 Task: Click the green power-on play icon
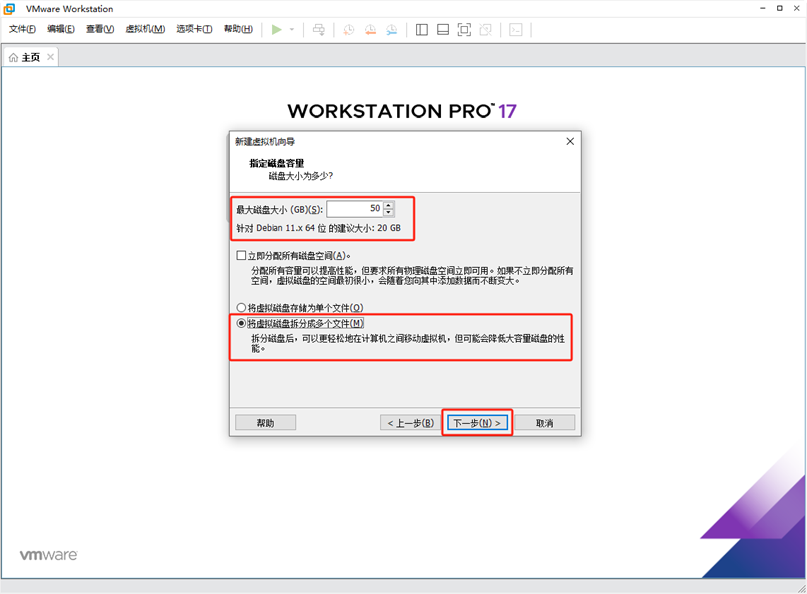[276, 29]
